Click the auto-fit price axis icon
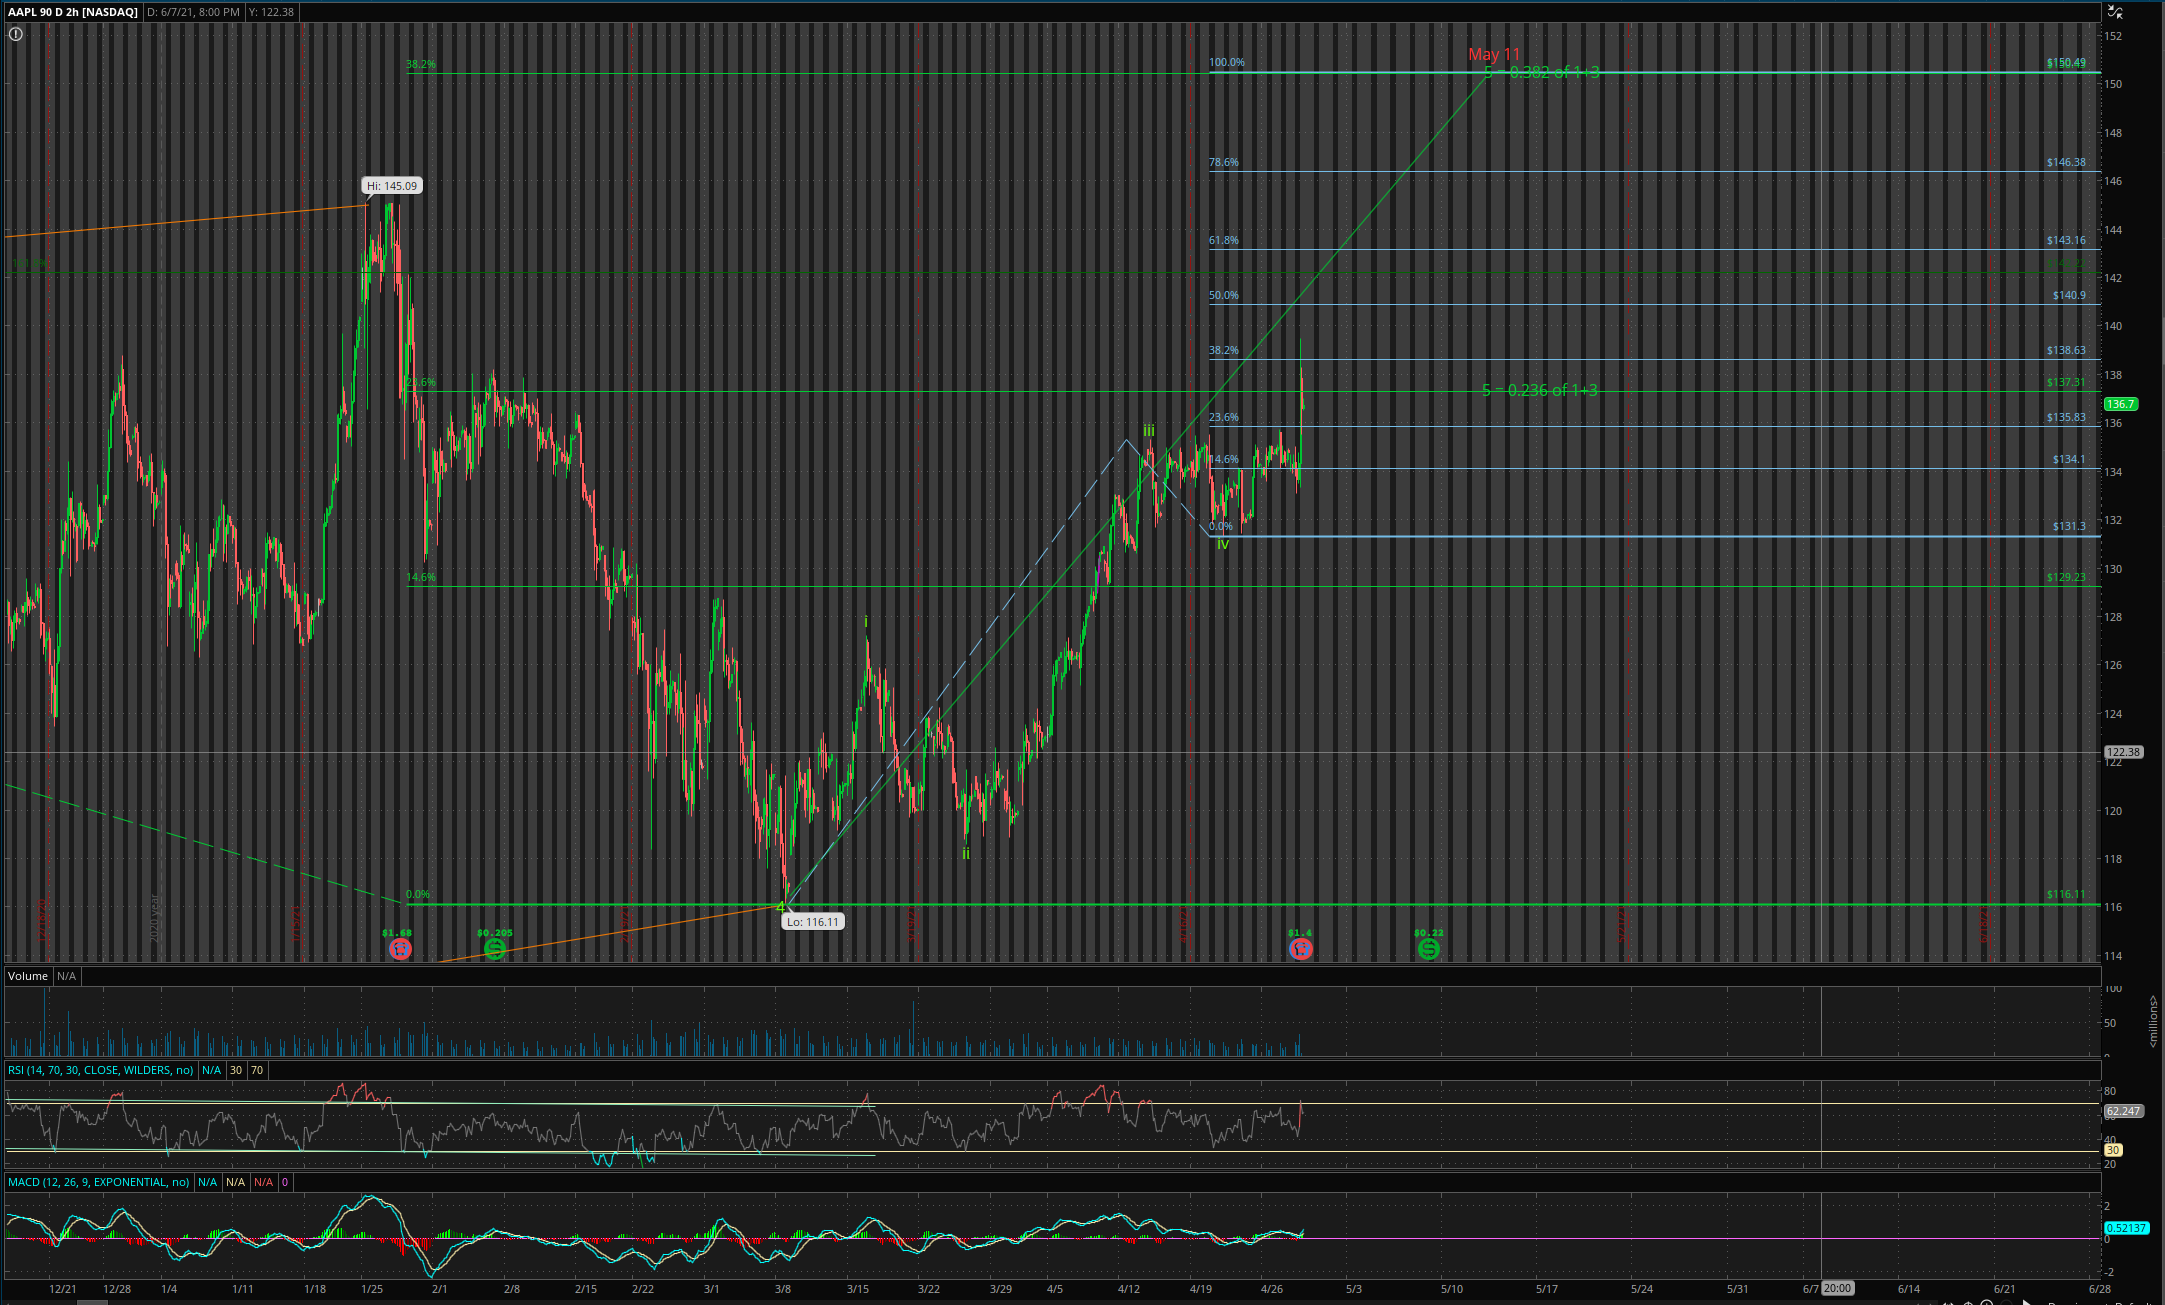 pos(2114,12)
